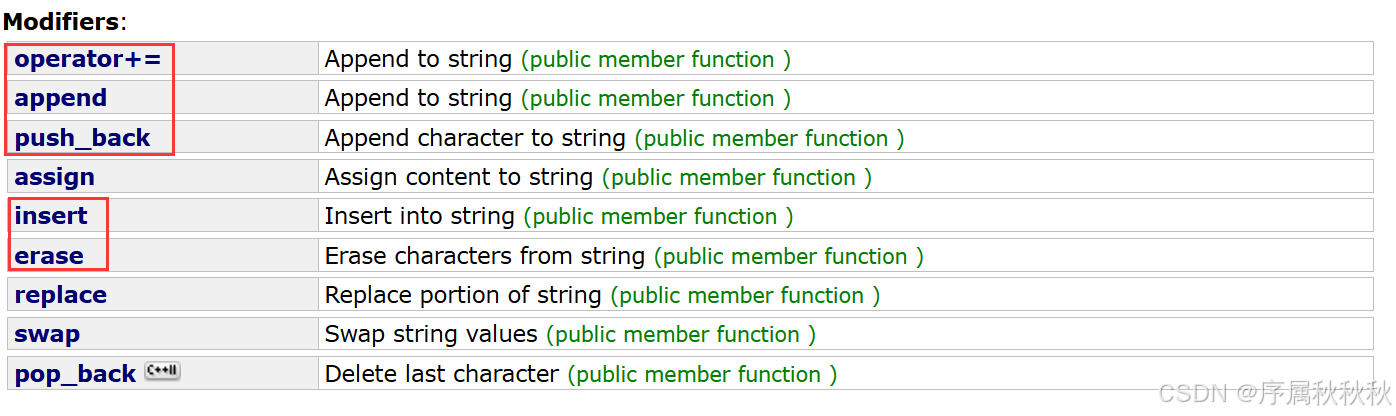Screen dimensions: 1396x416
Task: Open the erase function link
Action: click(49, 256)
